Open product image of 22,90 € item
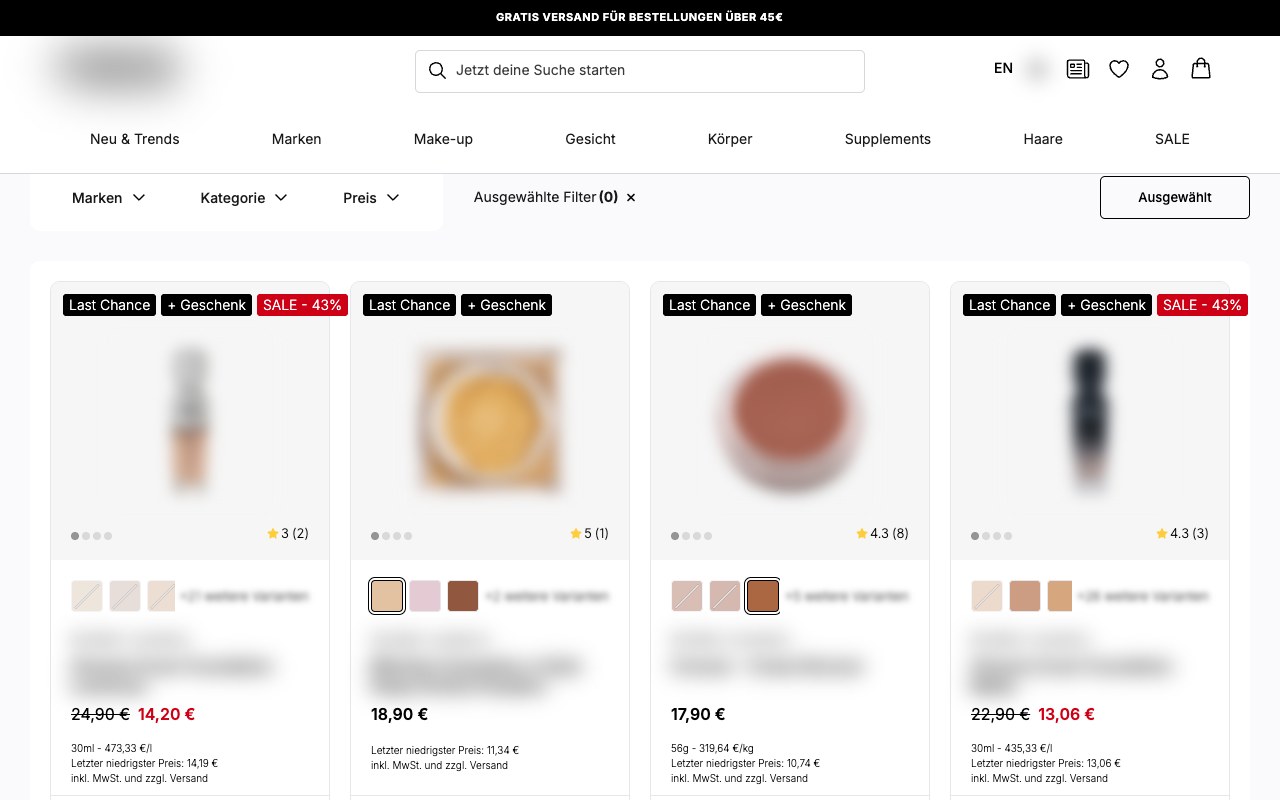Viewport: 1280px width, 800px height. pyautogui.click(x=1090, y=420)
